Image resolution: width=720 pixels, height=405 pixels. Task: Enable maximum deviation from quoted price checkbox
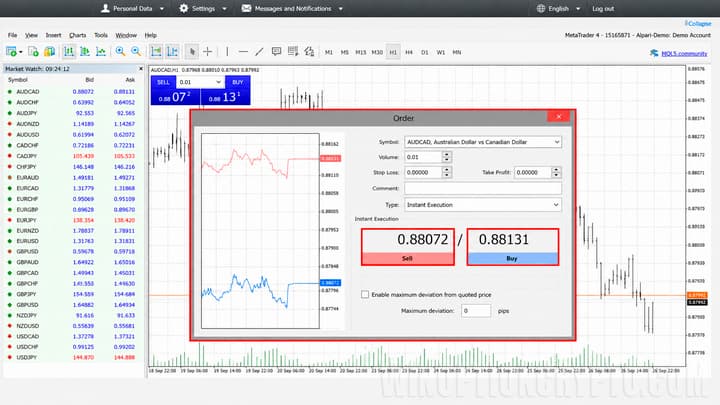click(365, 294)
